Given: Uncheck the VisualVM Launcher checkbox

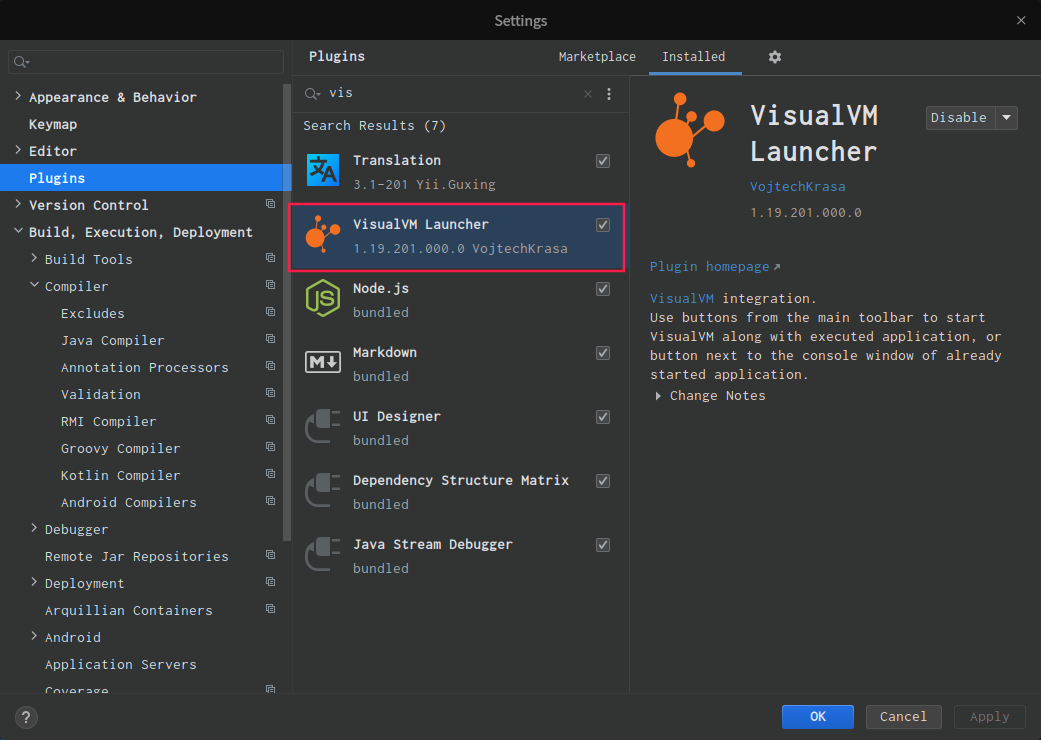Looking at the screenshot, I should pos(603,225).
